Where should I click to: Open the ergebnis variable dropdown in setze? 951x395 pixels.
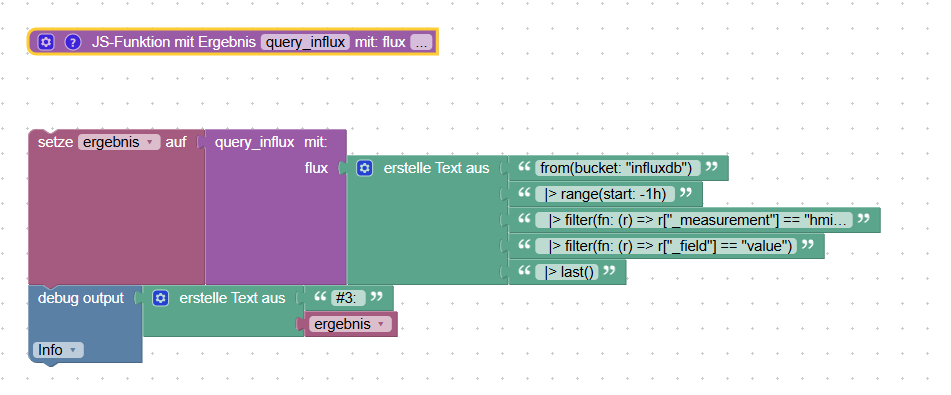coord(119,142)
